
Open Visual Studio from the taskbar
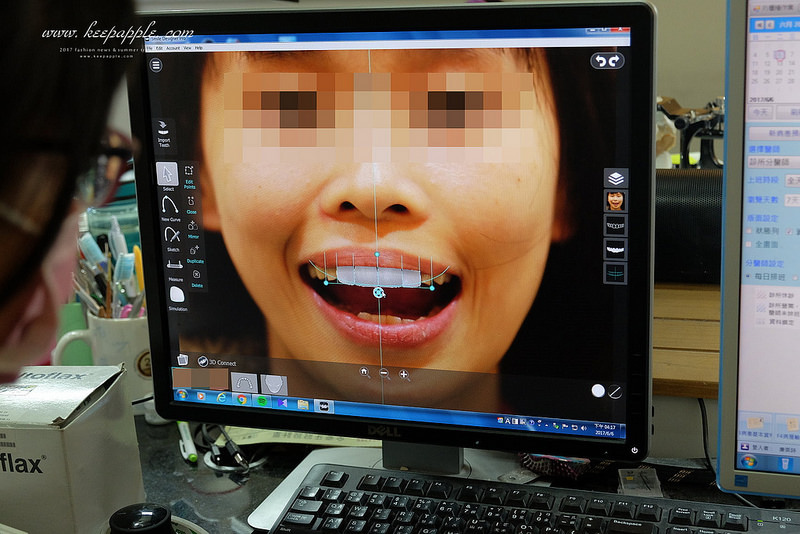[x=282, y=403]
